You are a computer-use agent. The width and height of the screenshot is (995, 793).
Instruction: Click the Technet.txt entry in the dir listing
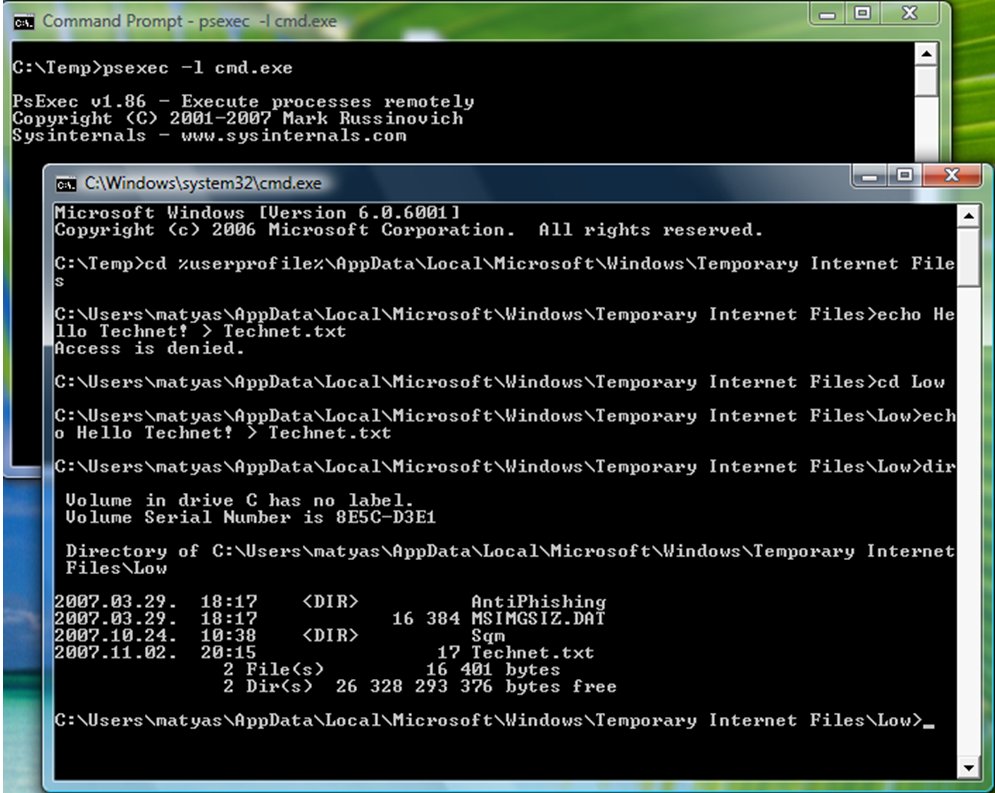pos(324,653)
